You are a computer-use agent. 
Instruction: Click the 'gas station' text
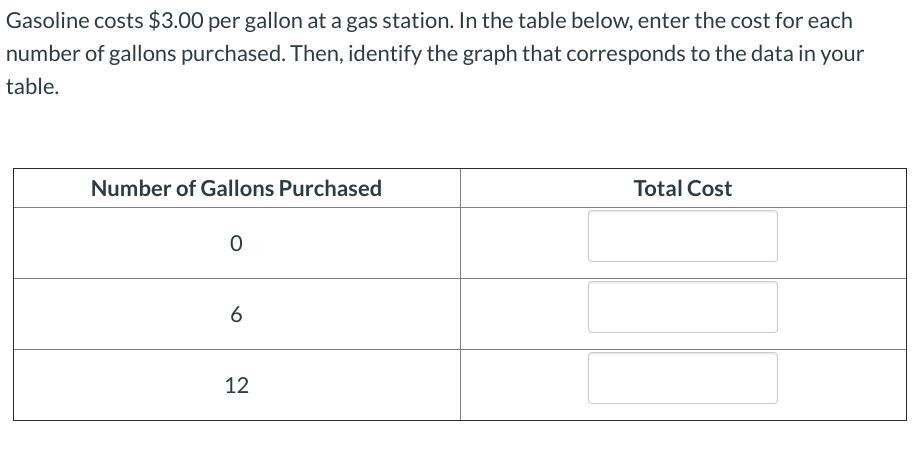pos(396,21)
